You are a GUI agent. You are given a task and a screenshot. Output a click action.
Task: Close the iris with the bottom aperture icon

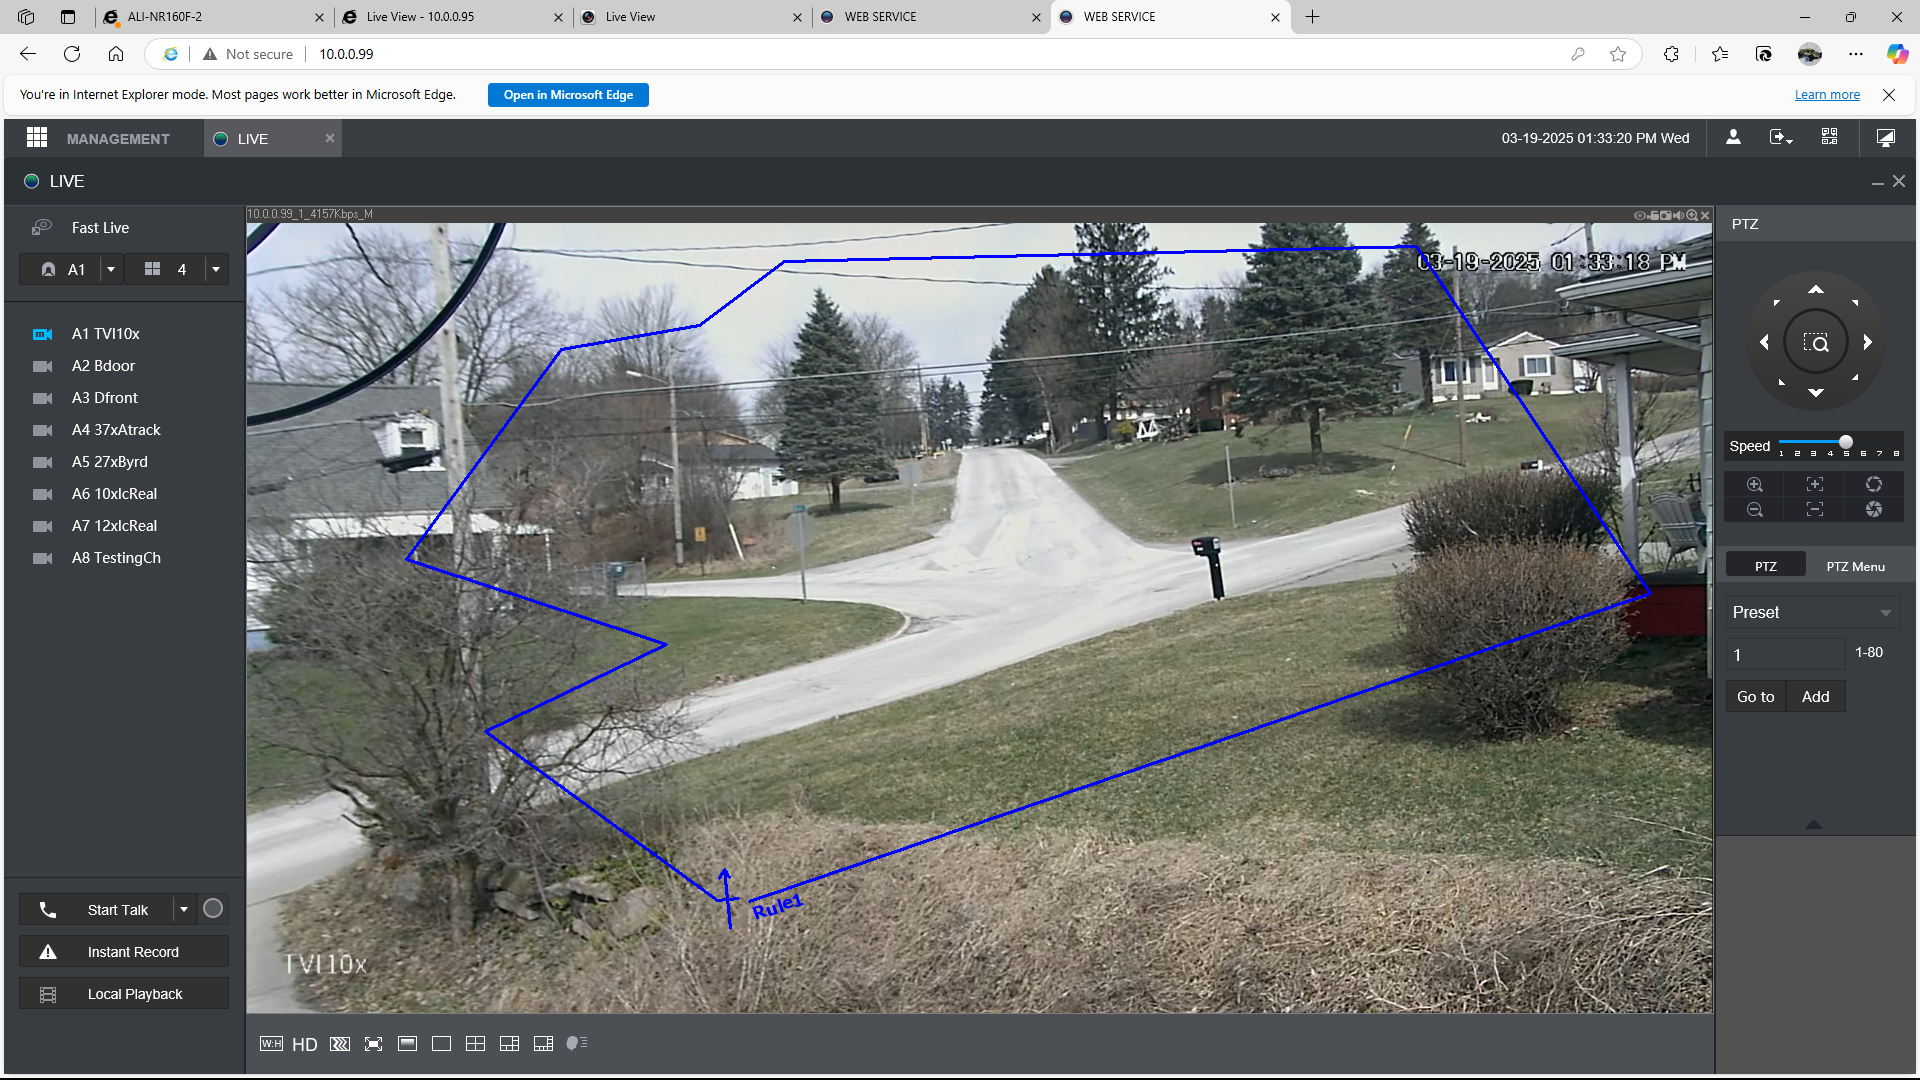pyautogui.click(x=1873, y=510)
